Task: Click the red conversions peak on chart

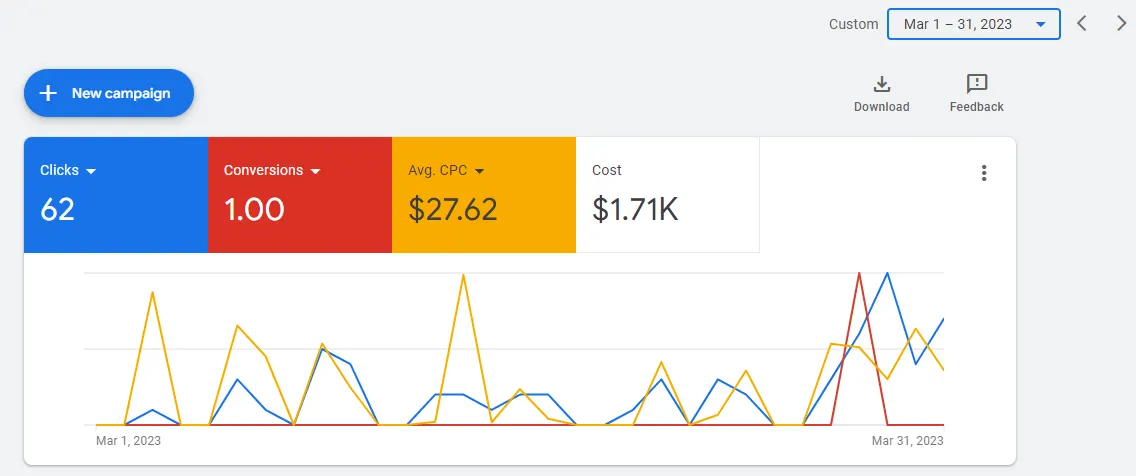Action: pos(859,274)
